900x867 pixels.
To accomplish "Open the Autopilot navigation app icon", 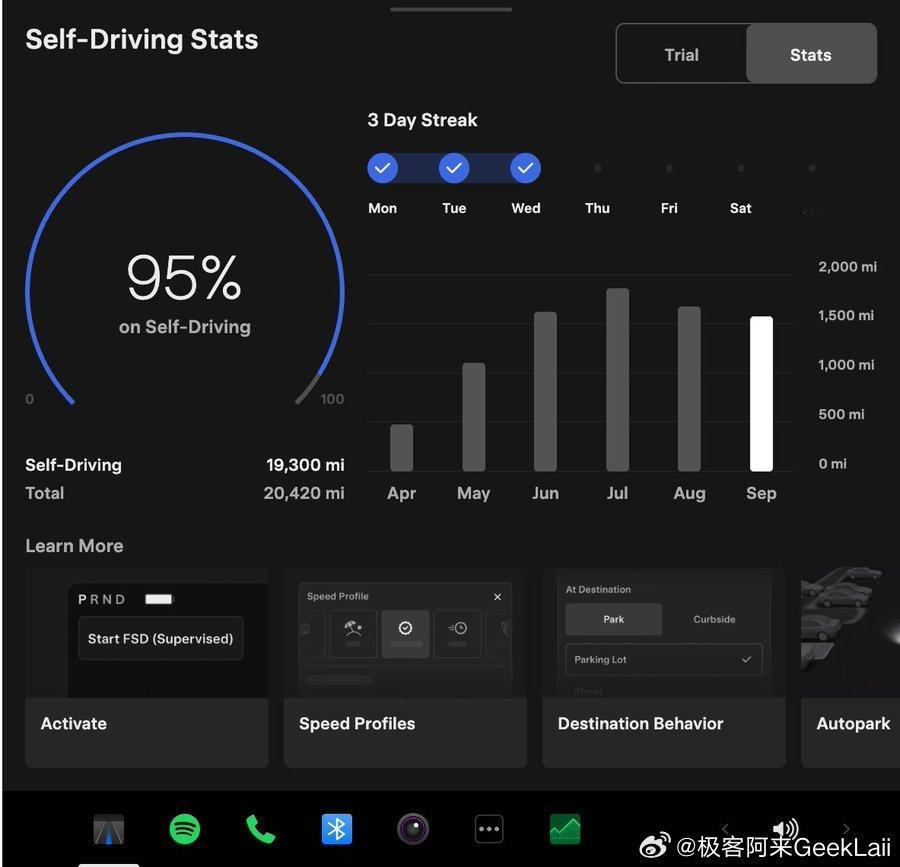I will coord(109,829).
